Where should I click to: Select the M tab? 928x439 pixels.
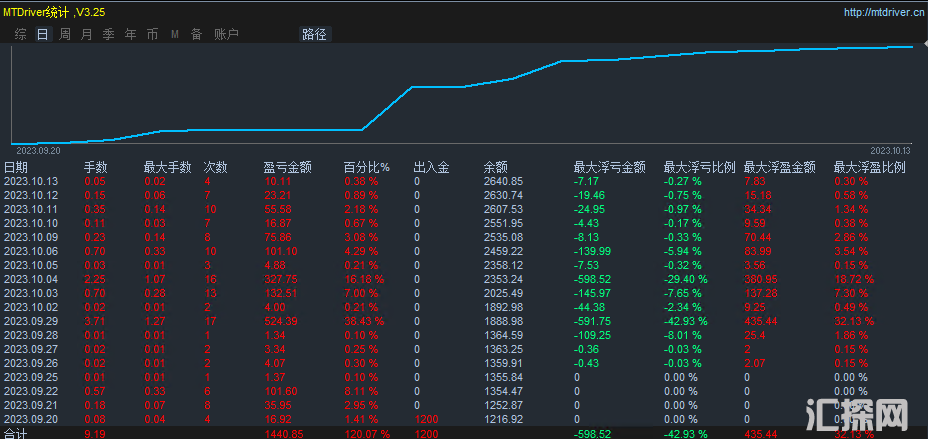click(174, 34)
